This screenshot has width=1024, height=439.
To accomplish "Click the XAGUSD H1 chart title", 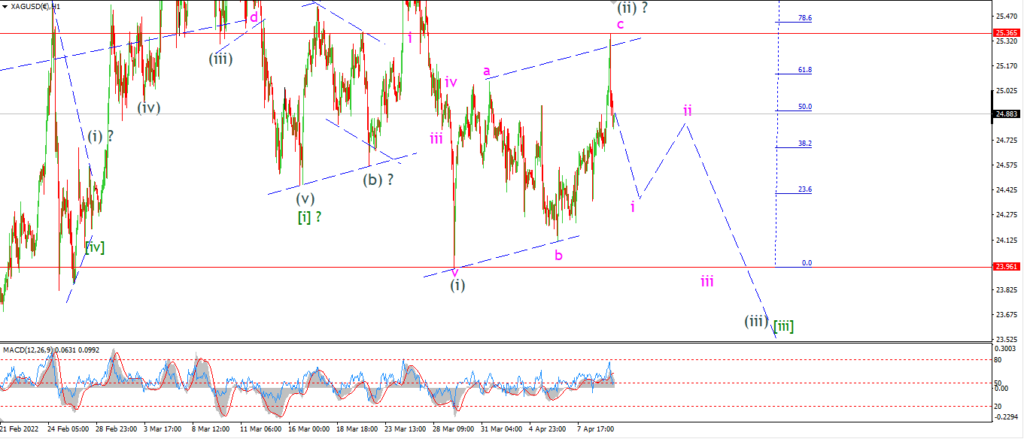I will point(35,6).
